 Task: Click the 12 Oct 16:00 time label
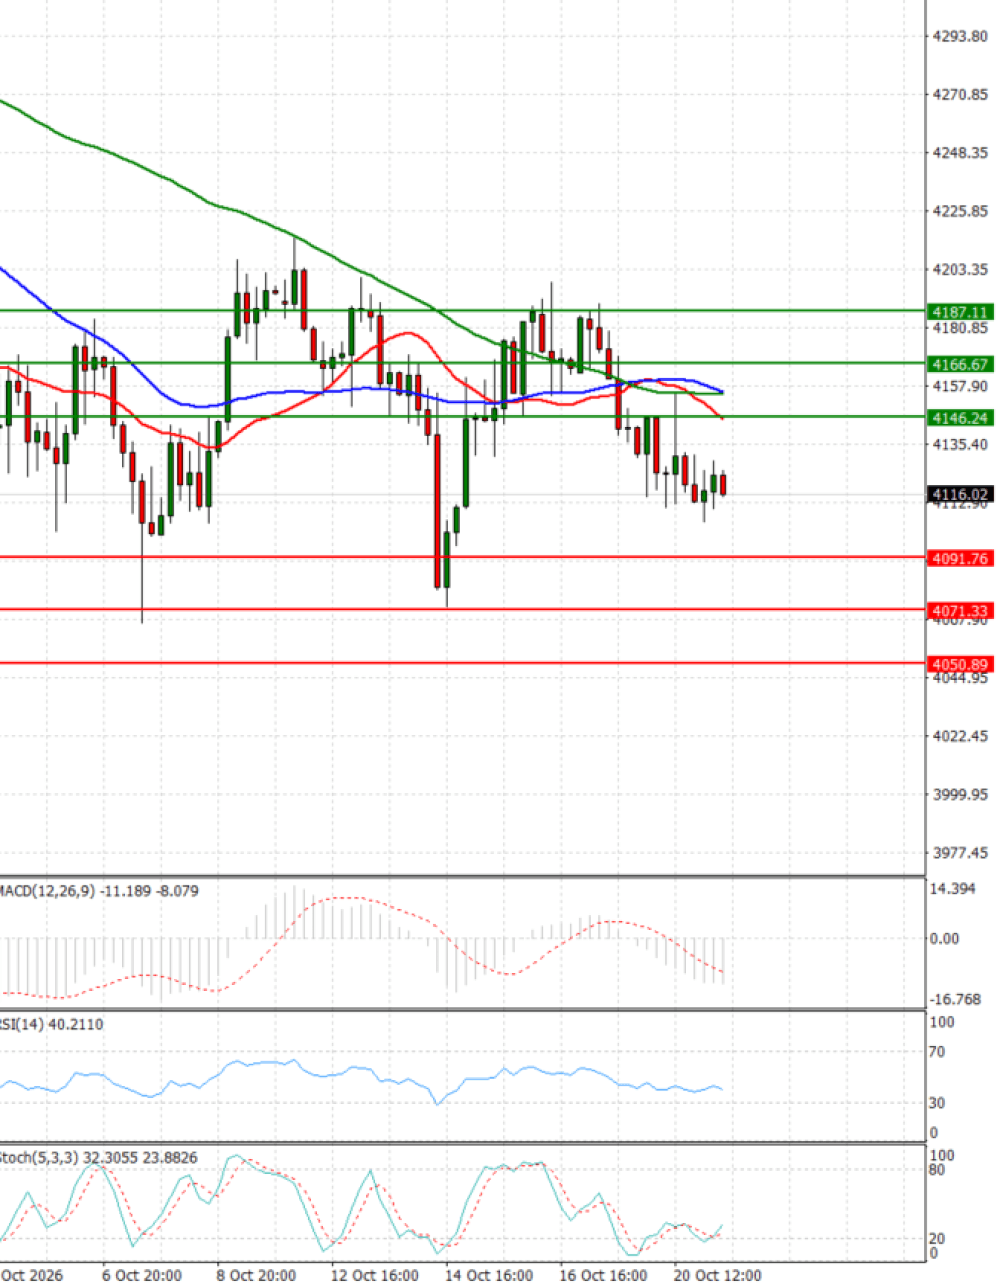(374, 1275)
